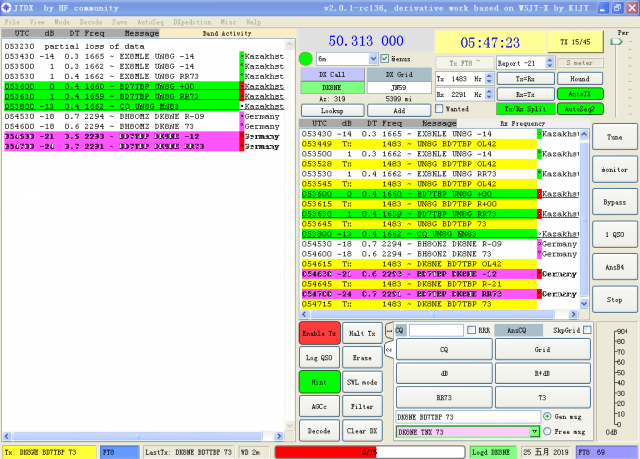Click the Halt Tx button
640x459 pixels.
[362, 333]
